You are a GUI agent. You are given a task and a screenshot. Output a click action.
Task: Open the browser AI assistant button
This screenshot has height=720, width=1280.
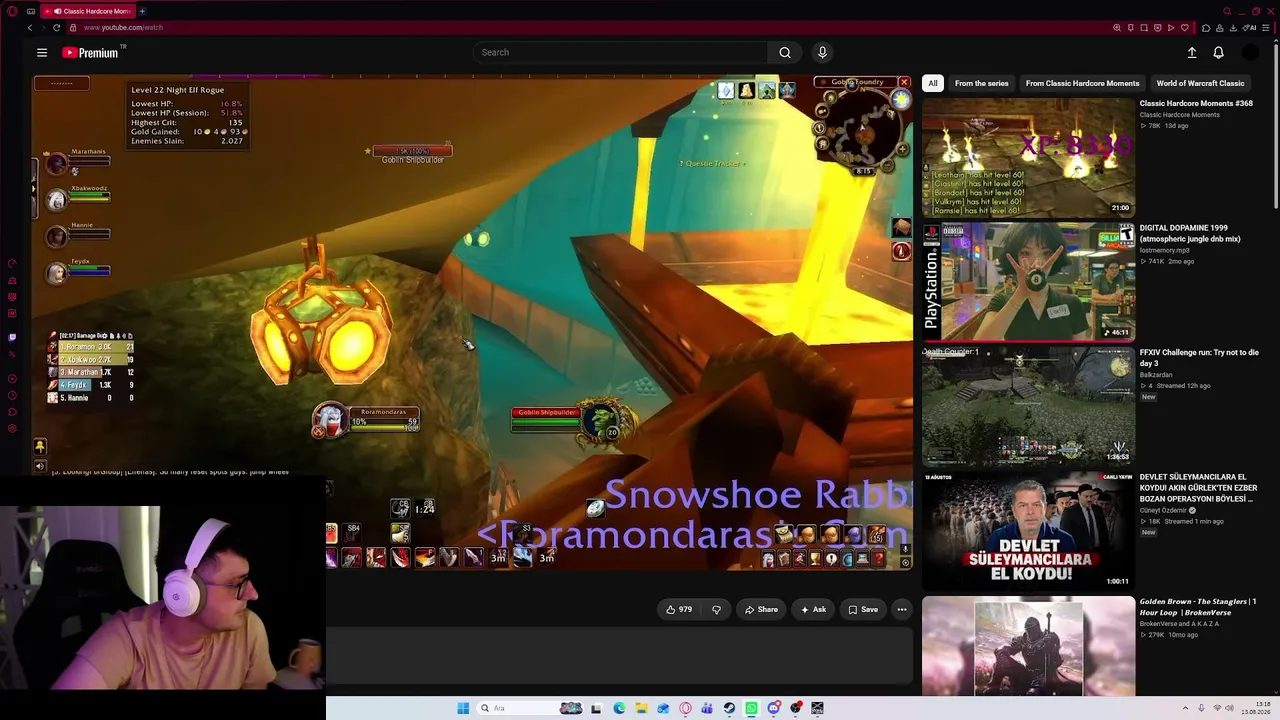1251,28
